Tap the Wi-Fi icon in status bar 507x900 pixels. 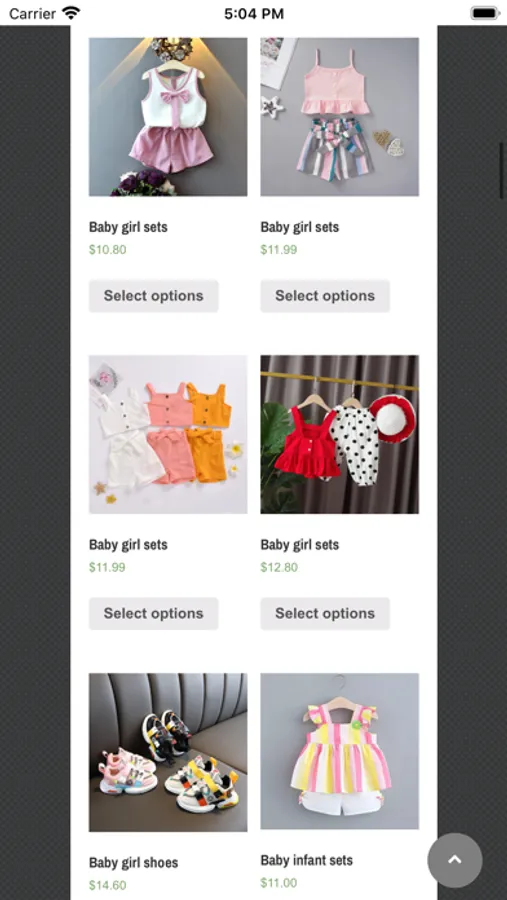(x=72, y=13)
